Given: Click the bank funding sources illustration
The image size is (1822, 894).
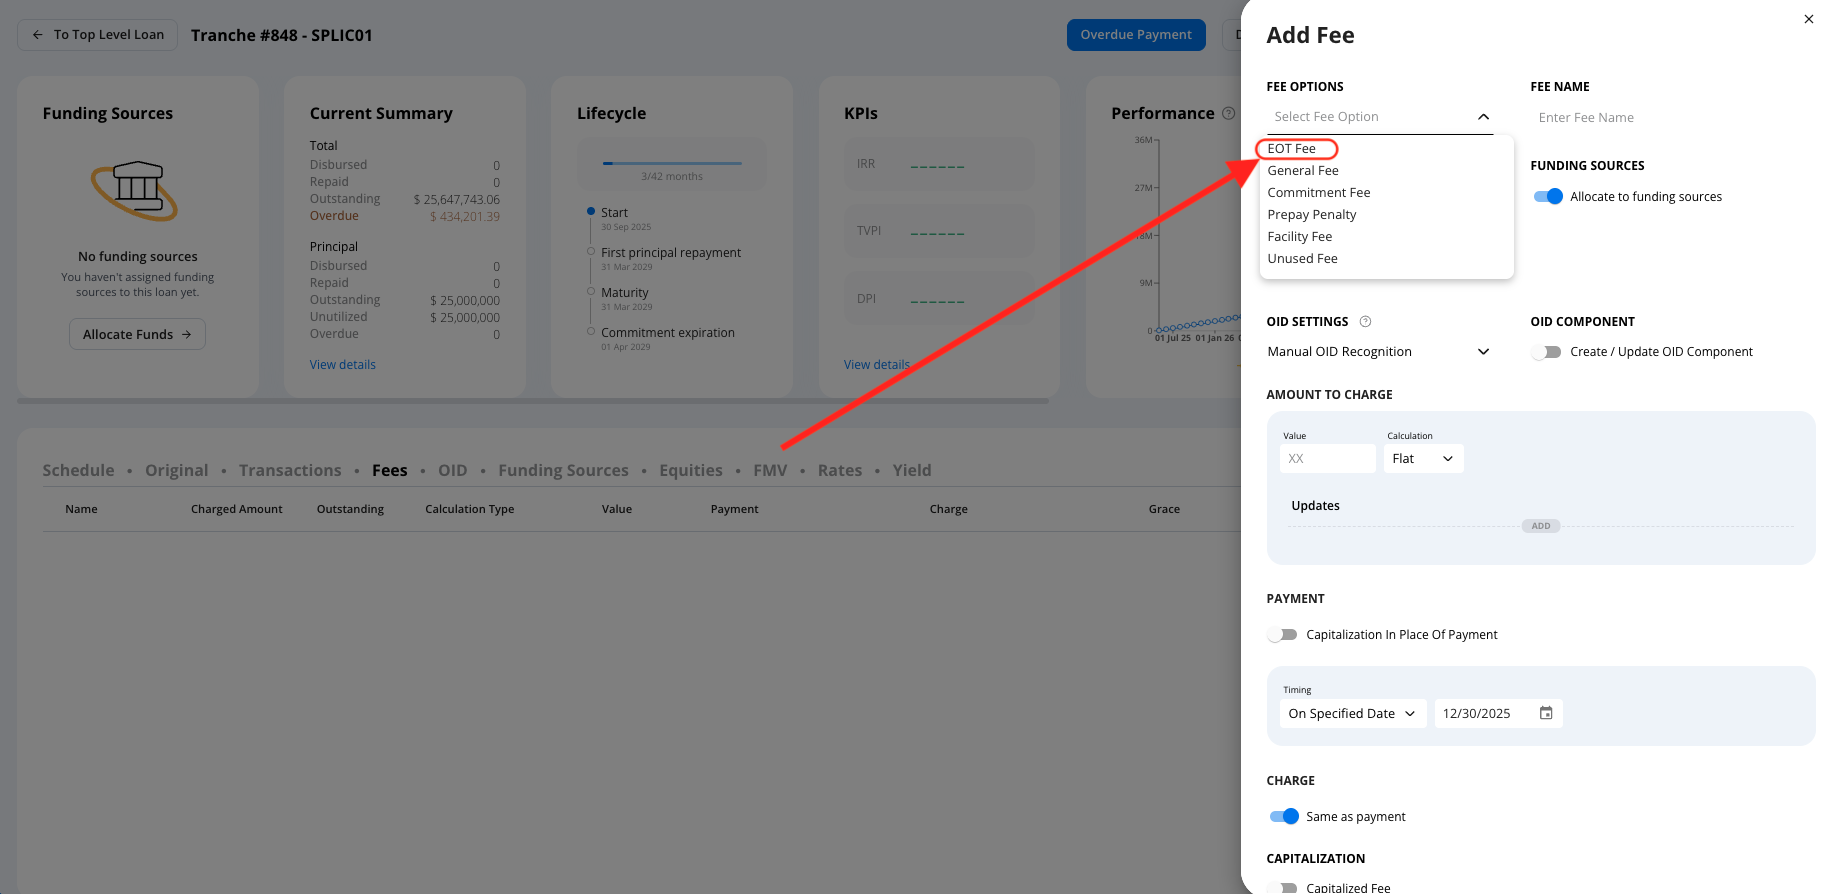Looking at the screenshot, I should pos(136,190).
